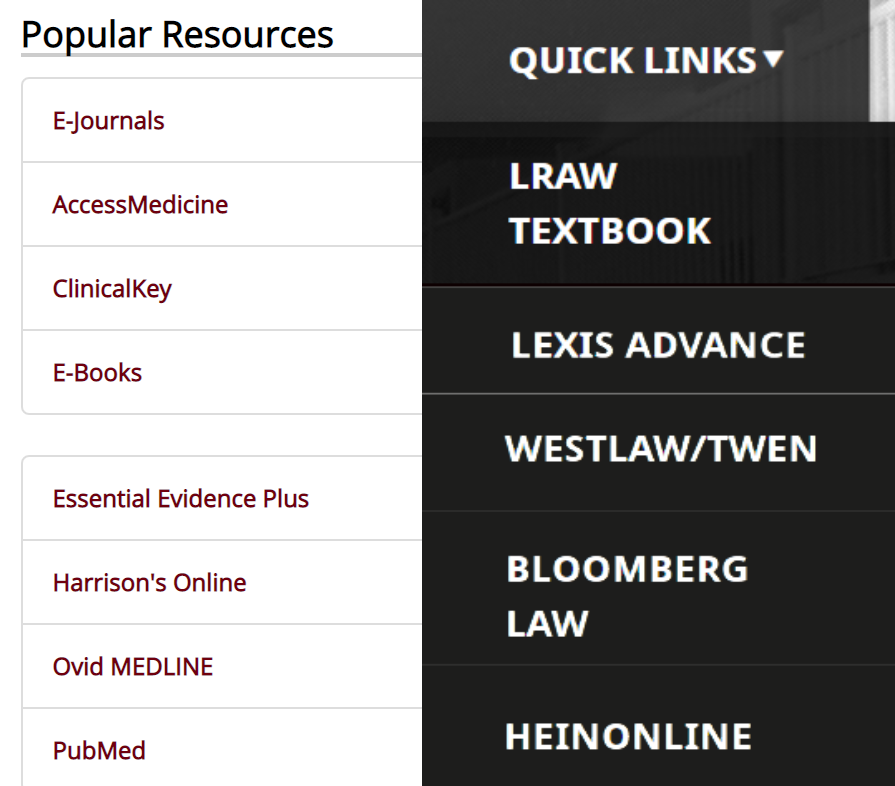Click the Popular Resources heading
The width and height of the screenshot is (895, 786).
coord(177,35)
